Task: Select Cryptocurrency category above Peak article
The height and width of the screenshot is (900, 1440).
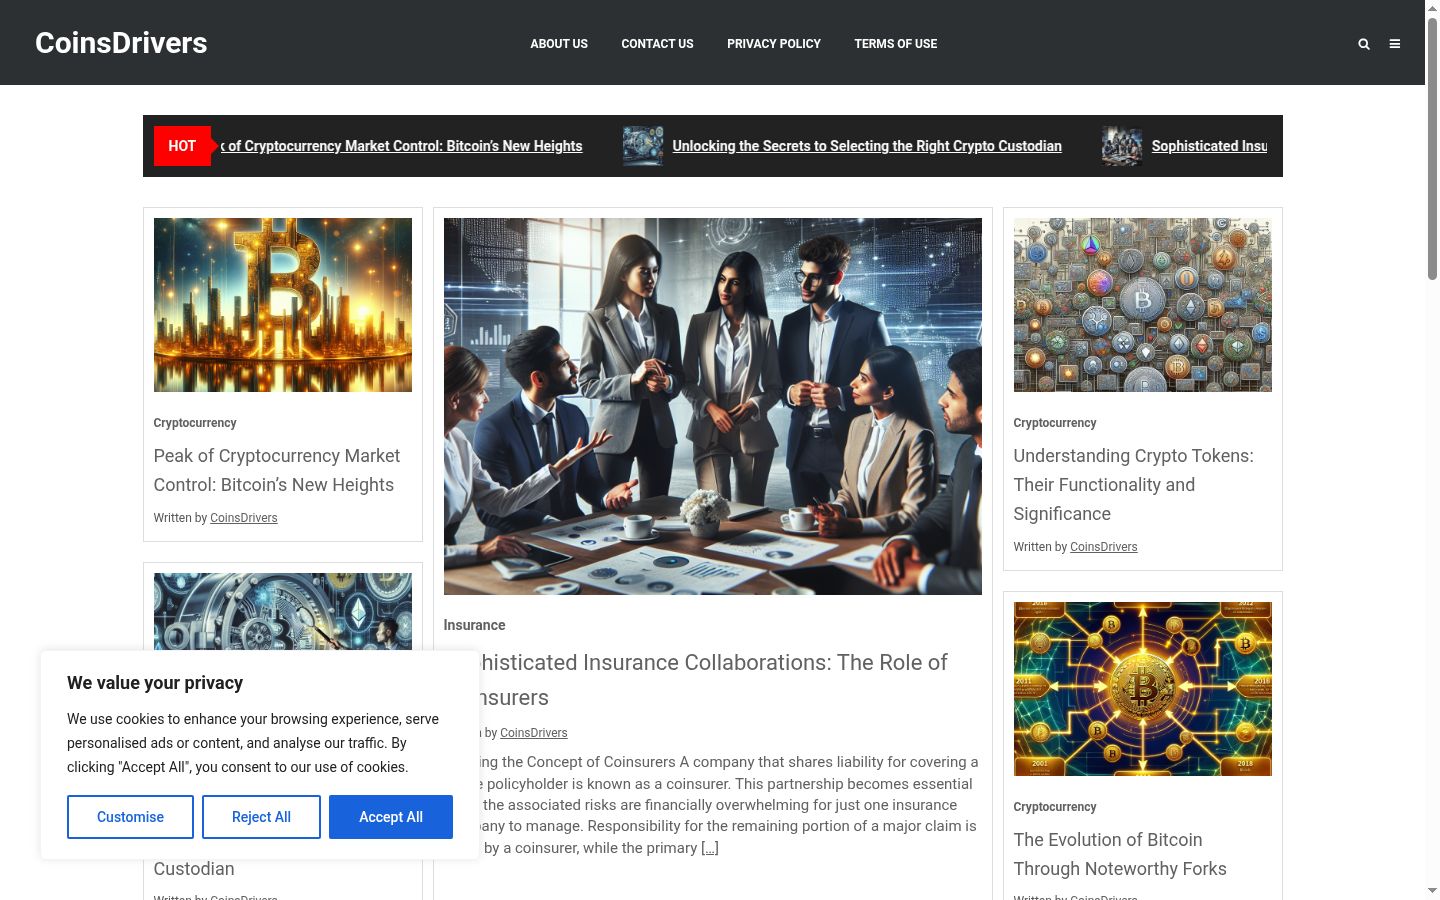Action: coord(195,423)
